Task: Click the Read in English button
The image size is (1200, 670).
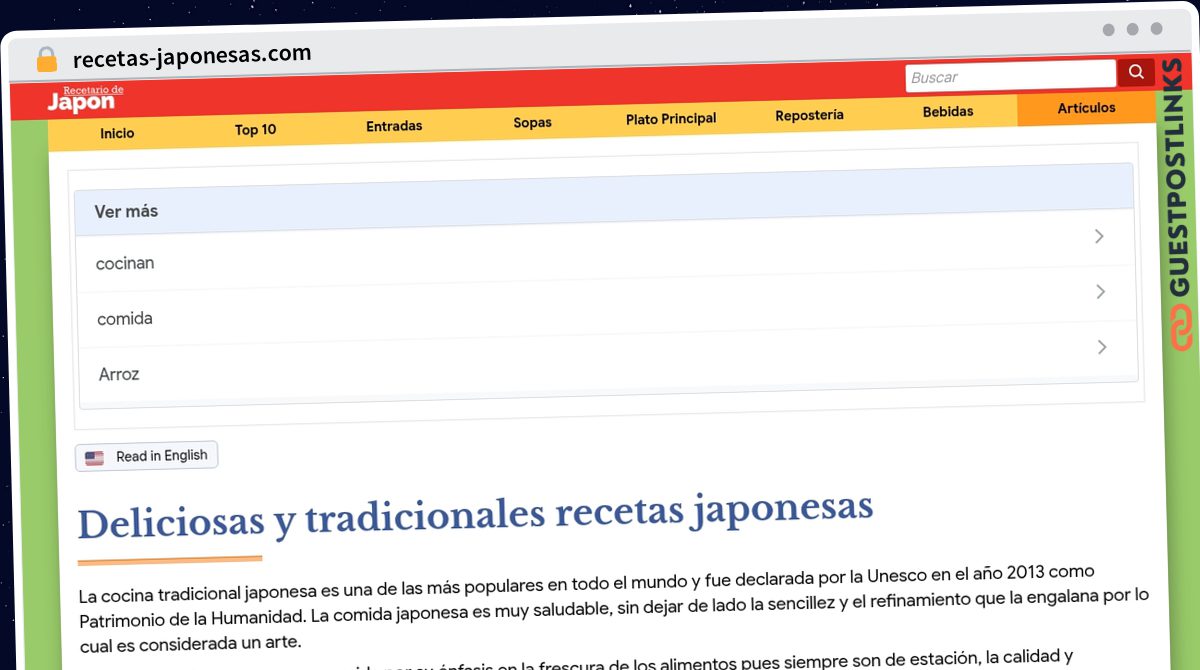Action: (x=147, y=456)
